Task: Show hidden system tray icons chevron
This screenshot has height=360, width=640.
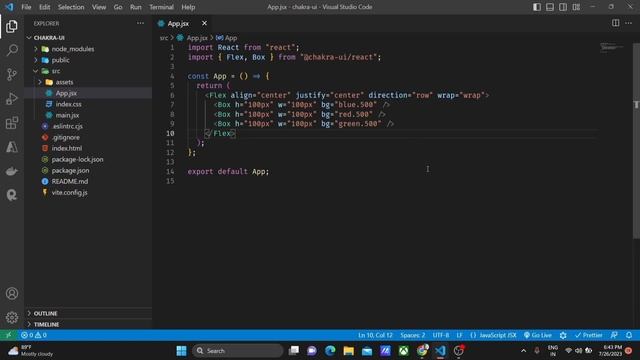Action: [x=523, y=351]
